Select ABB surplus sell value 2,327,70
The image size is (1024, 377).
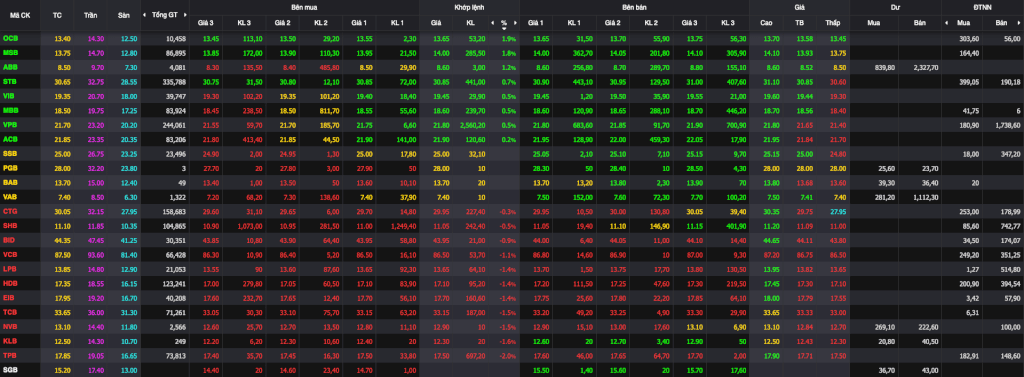926,67
